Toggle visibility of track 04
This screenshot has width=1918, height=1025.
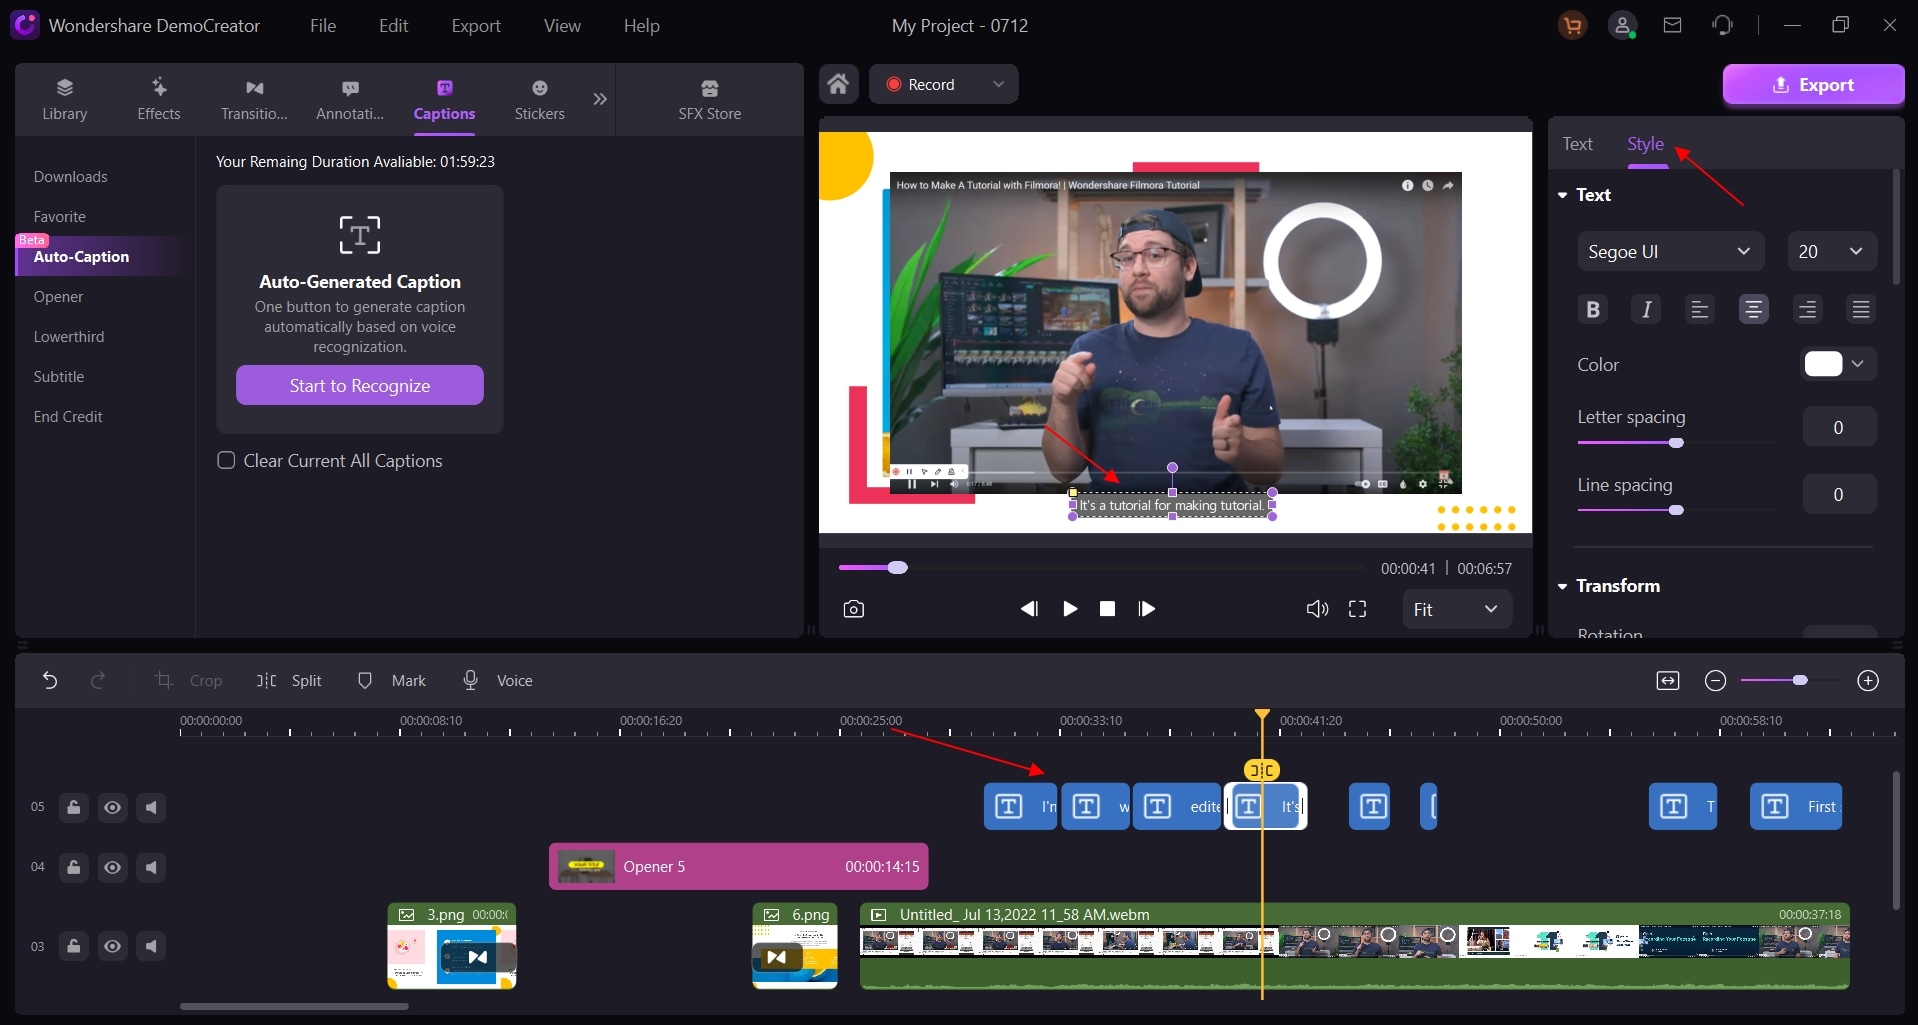tap(113, 867)
